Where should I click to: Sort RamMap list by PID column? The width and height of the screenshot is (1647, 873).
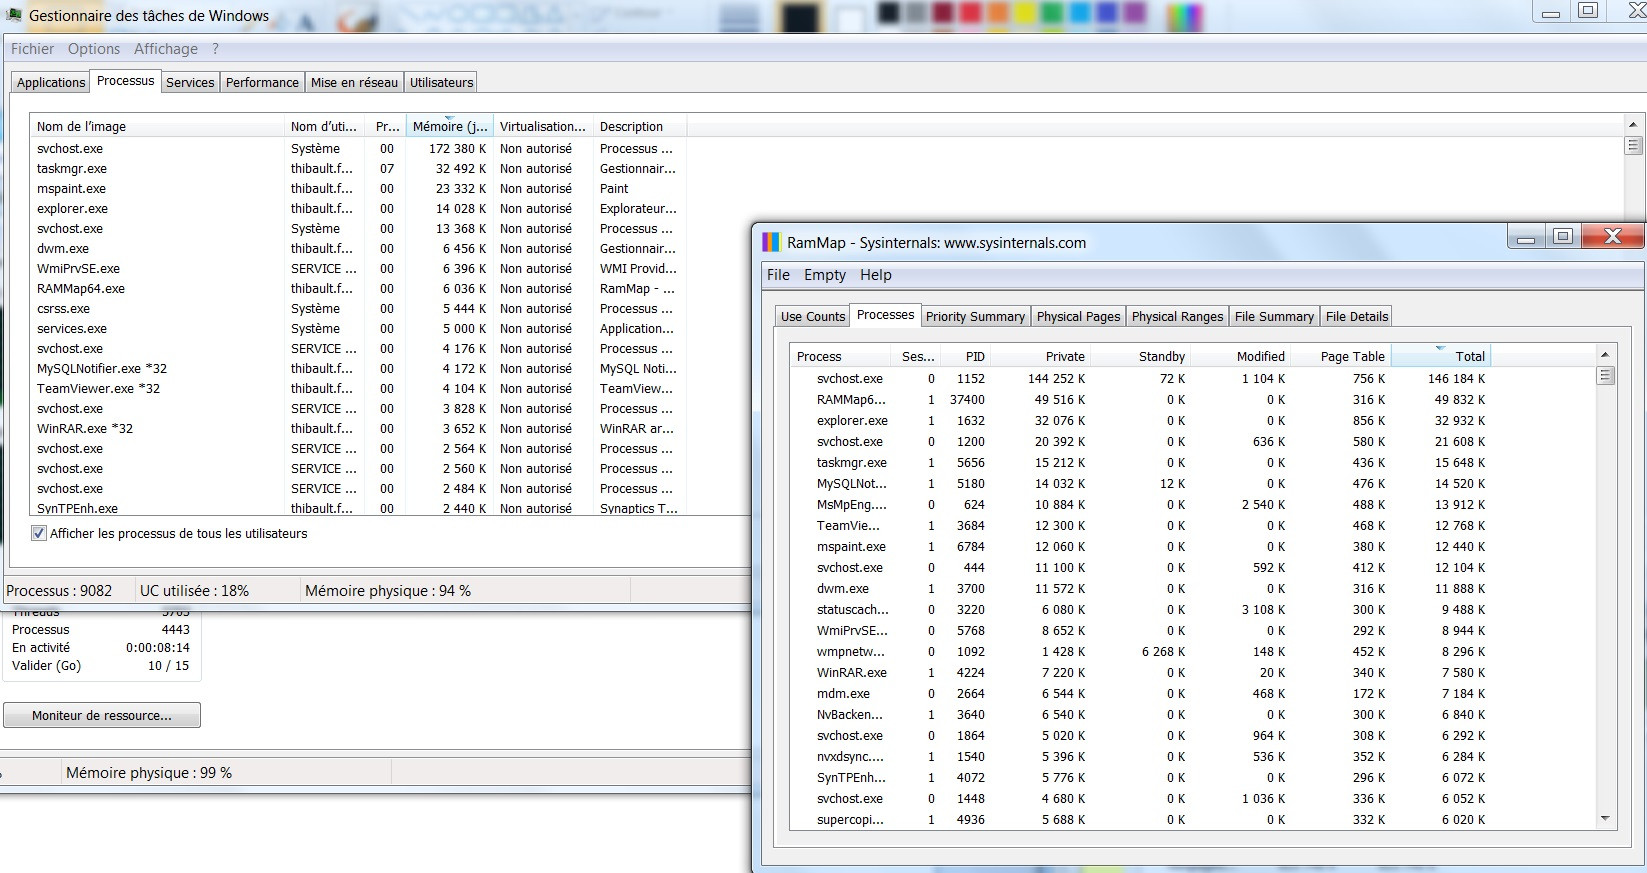[965, 356]
